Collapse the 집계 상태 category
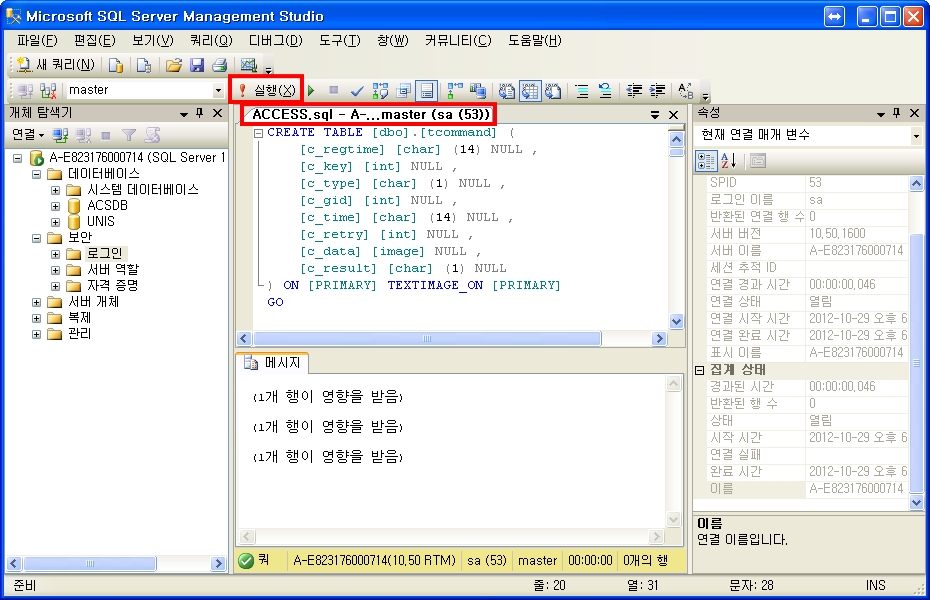930x600 pixels. [699, 370]
